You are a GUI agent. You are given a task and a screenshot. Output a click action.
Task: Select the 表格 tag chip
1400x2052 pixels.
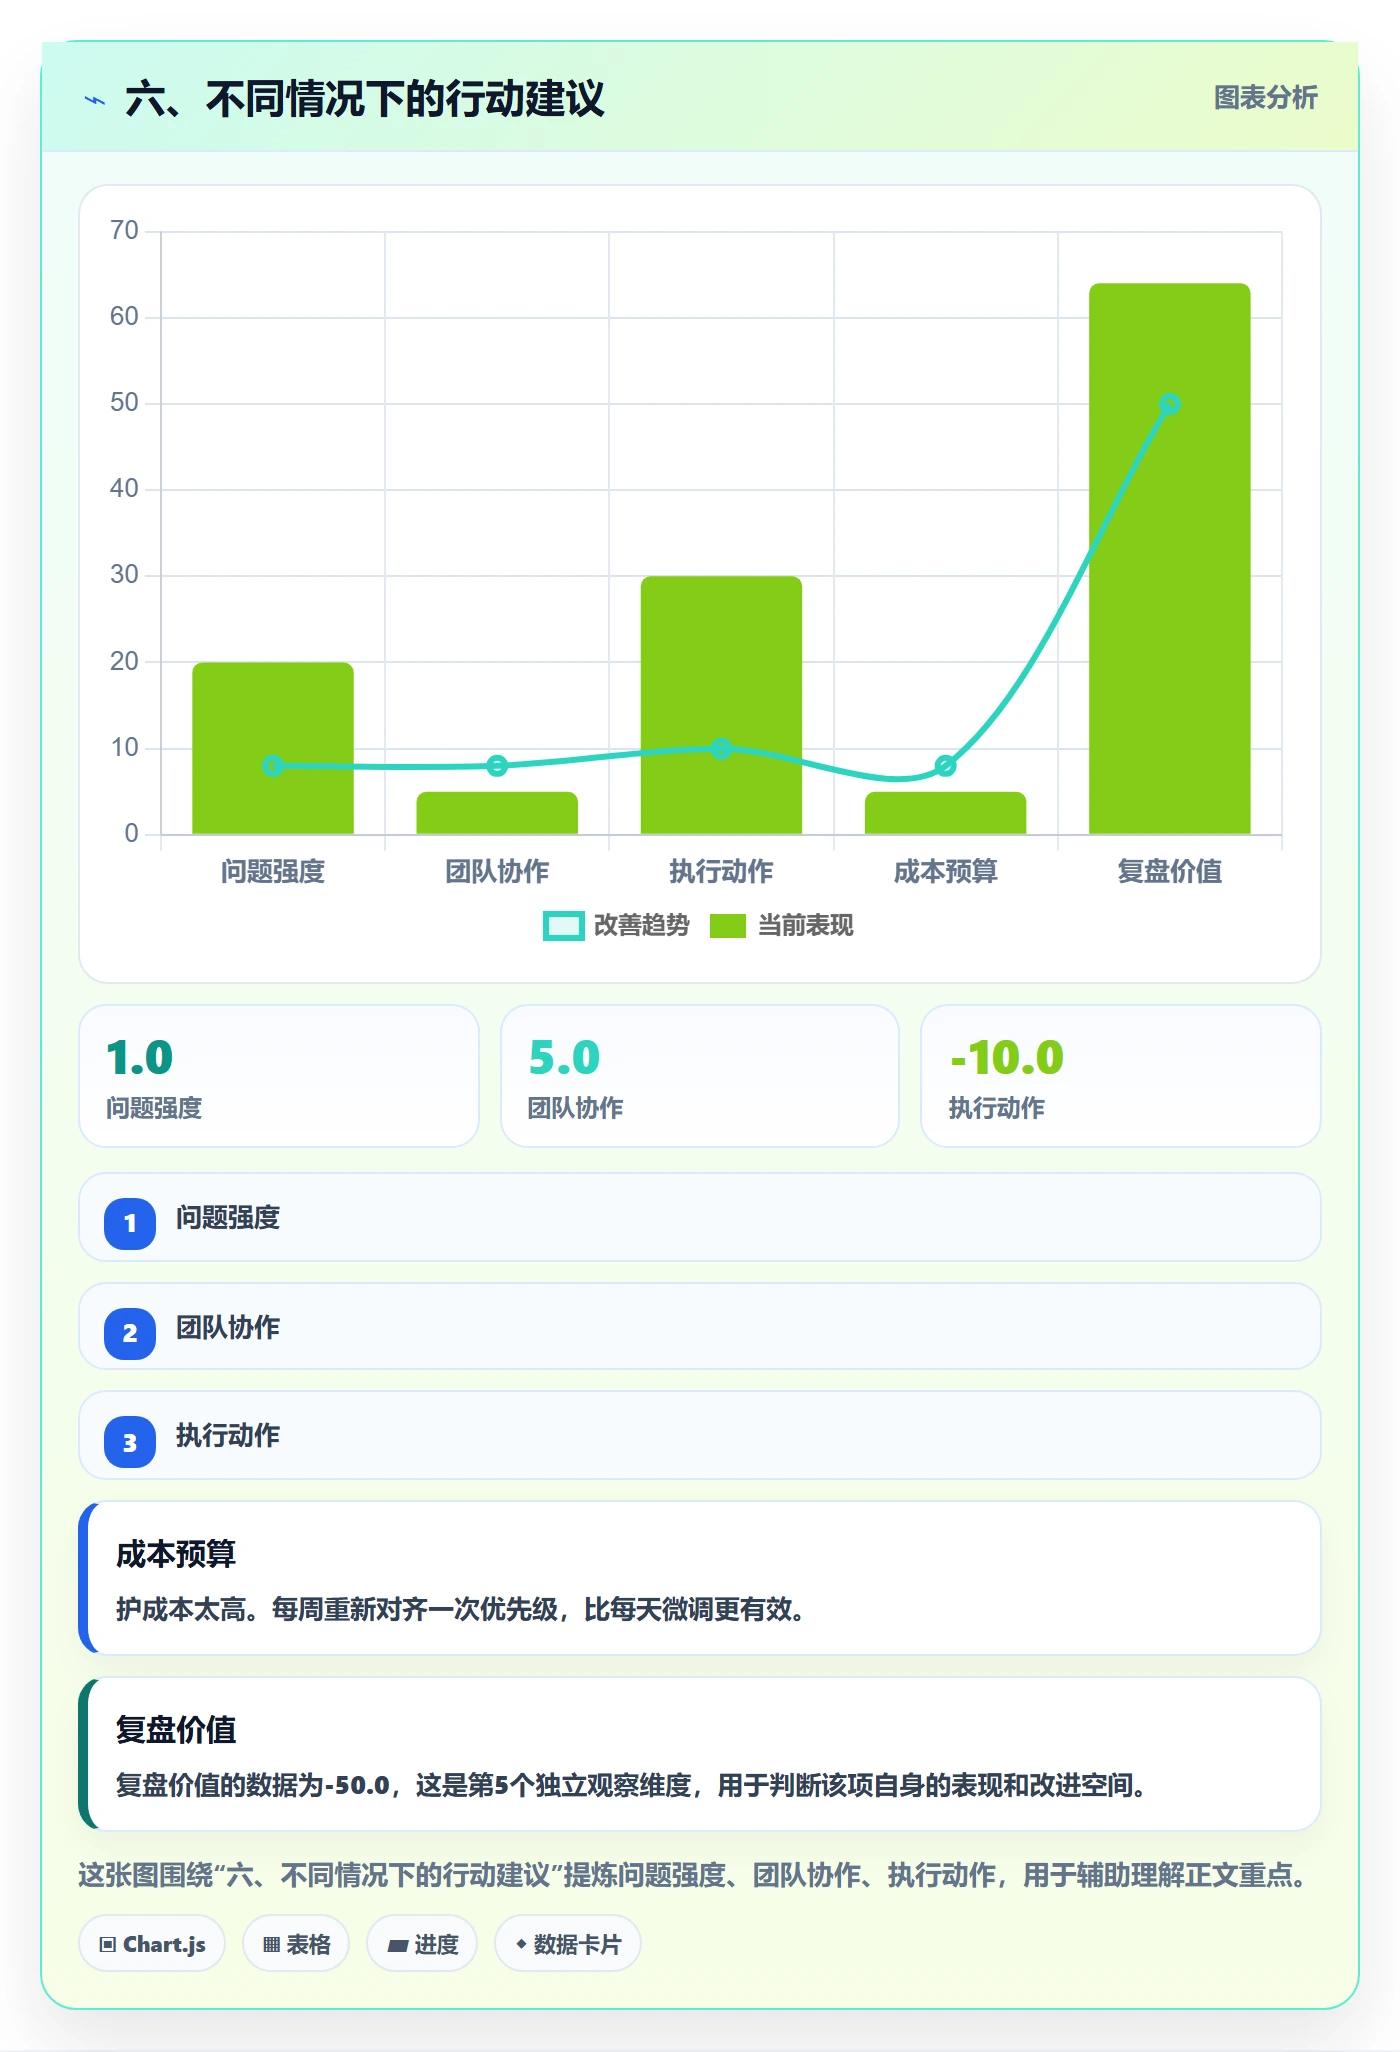click(296, 1944)
